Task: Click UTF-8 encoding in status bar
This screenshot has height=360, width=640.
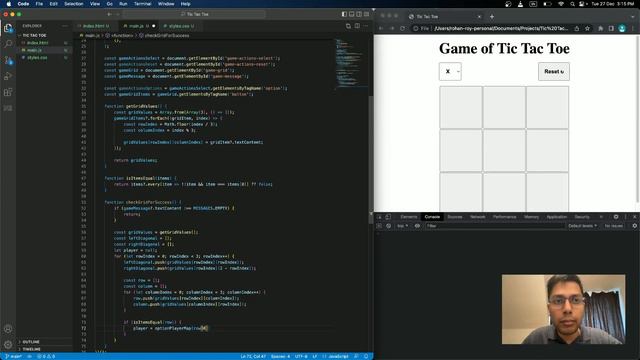Action: coord(301,356)
